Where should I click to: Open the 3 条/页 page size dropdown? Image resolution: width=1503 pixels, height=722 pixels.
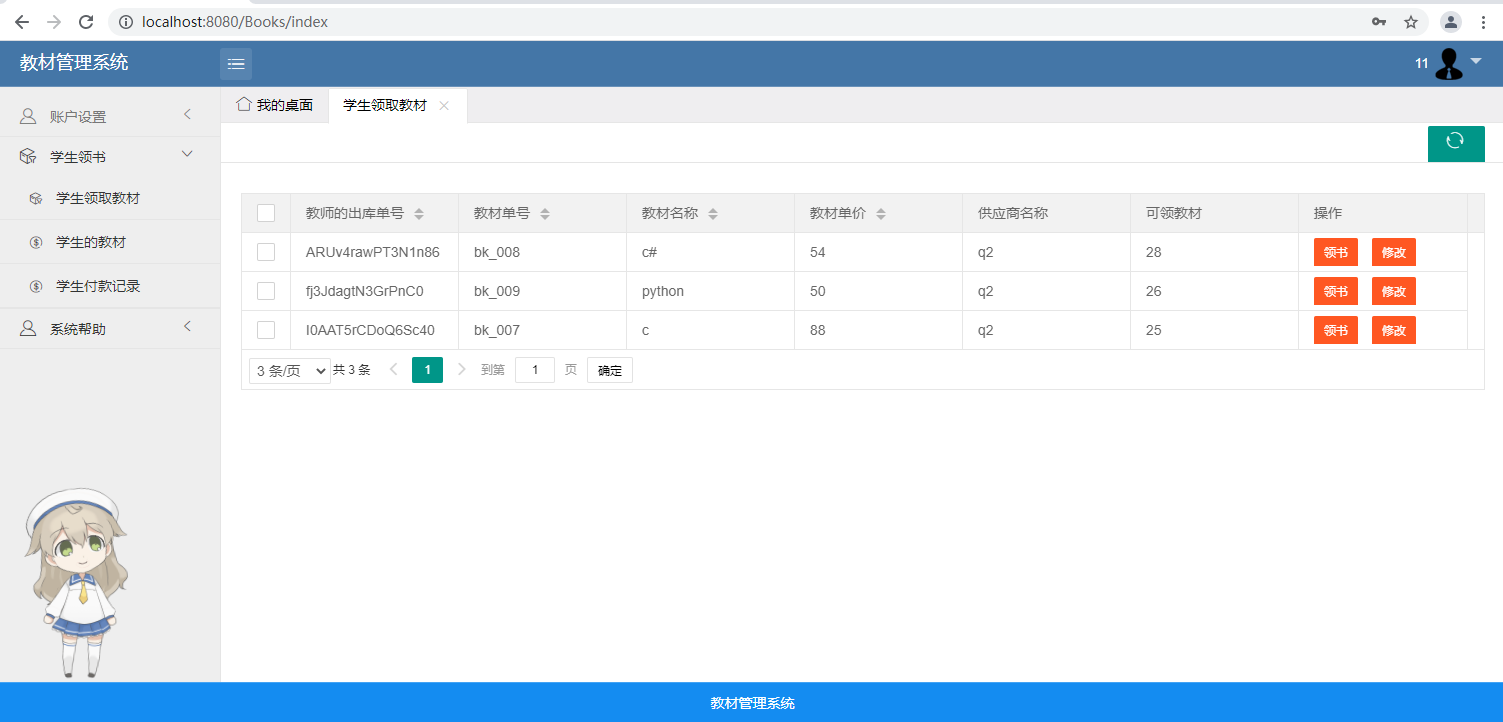coord(290,371)
